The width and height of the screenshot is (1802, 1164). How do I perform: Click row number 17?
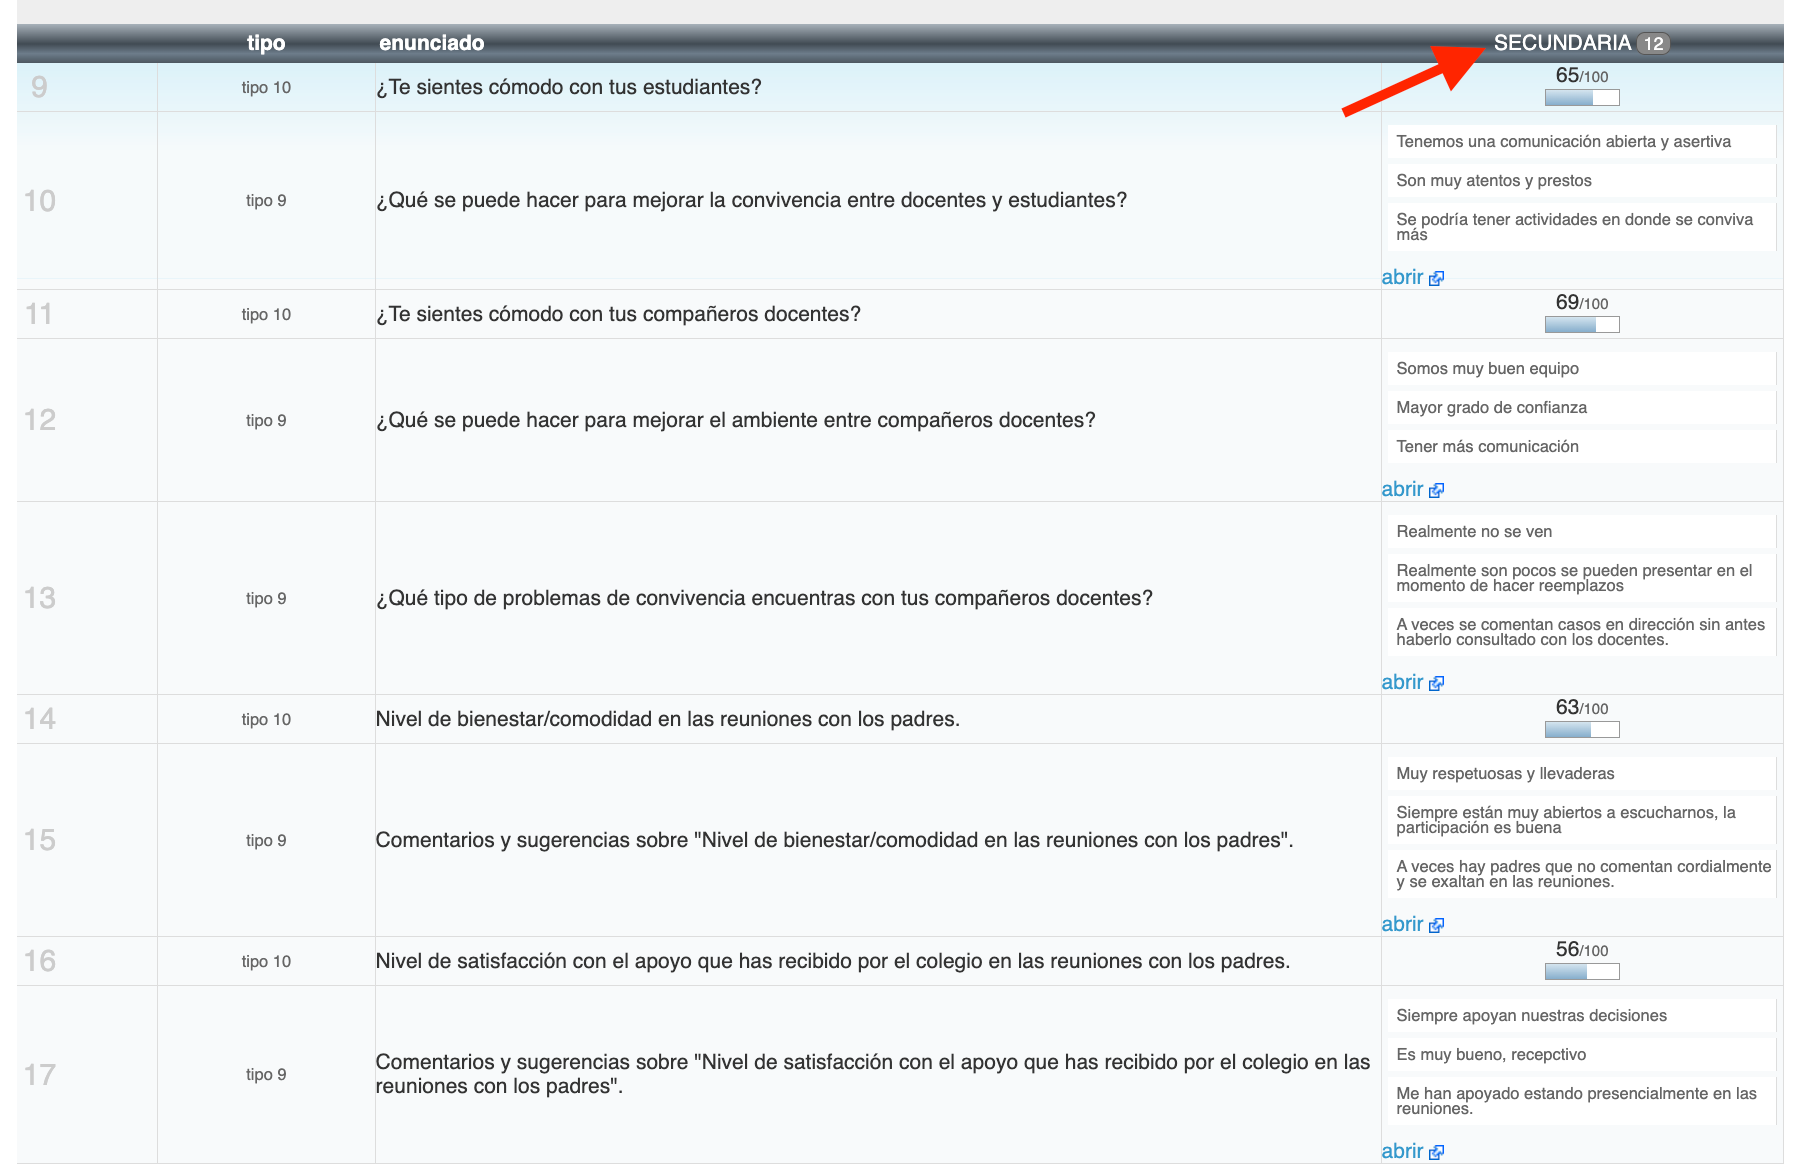(40, 1075)
